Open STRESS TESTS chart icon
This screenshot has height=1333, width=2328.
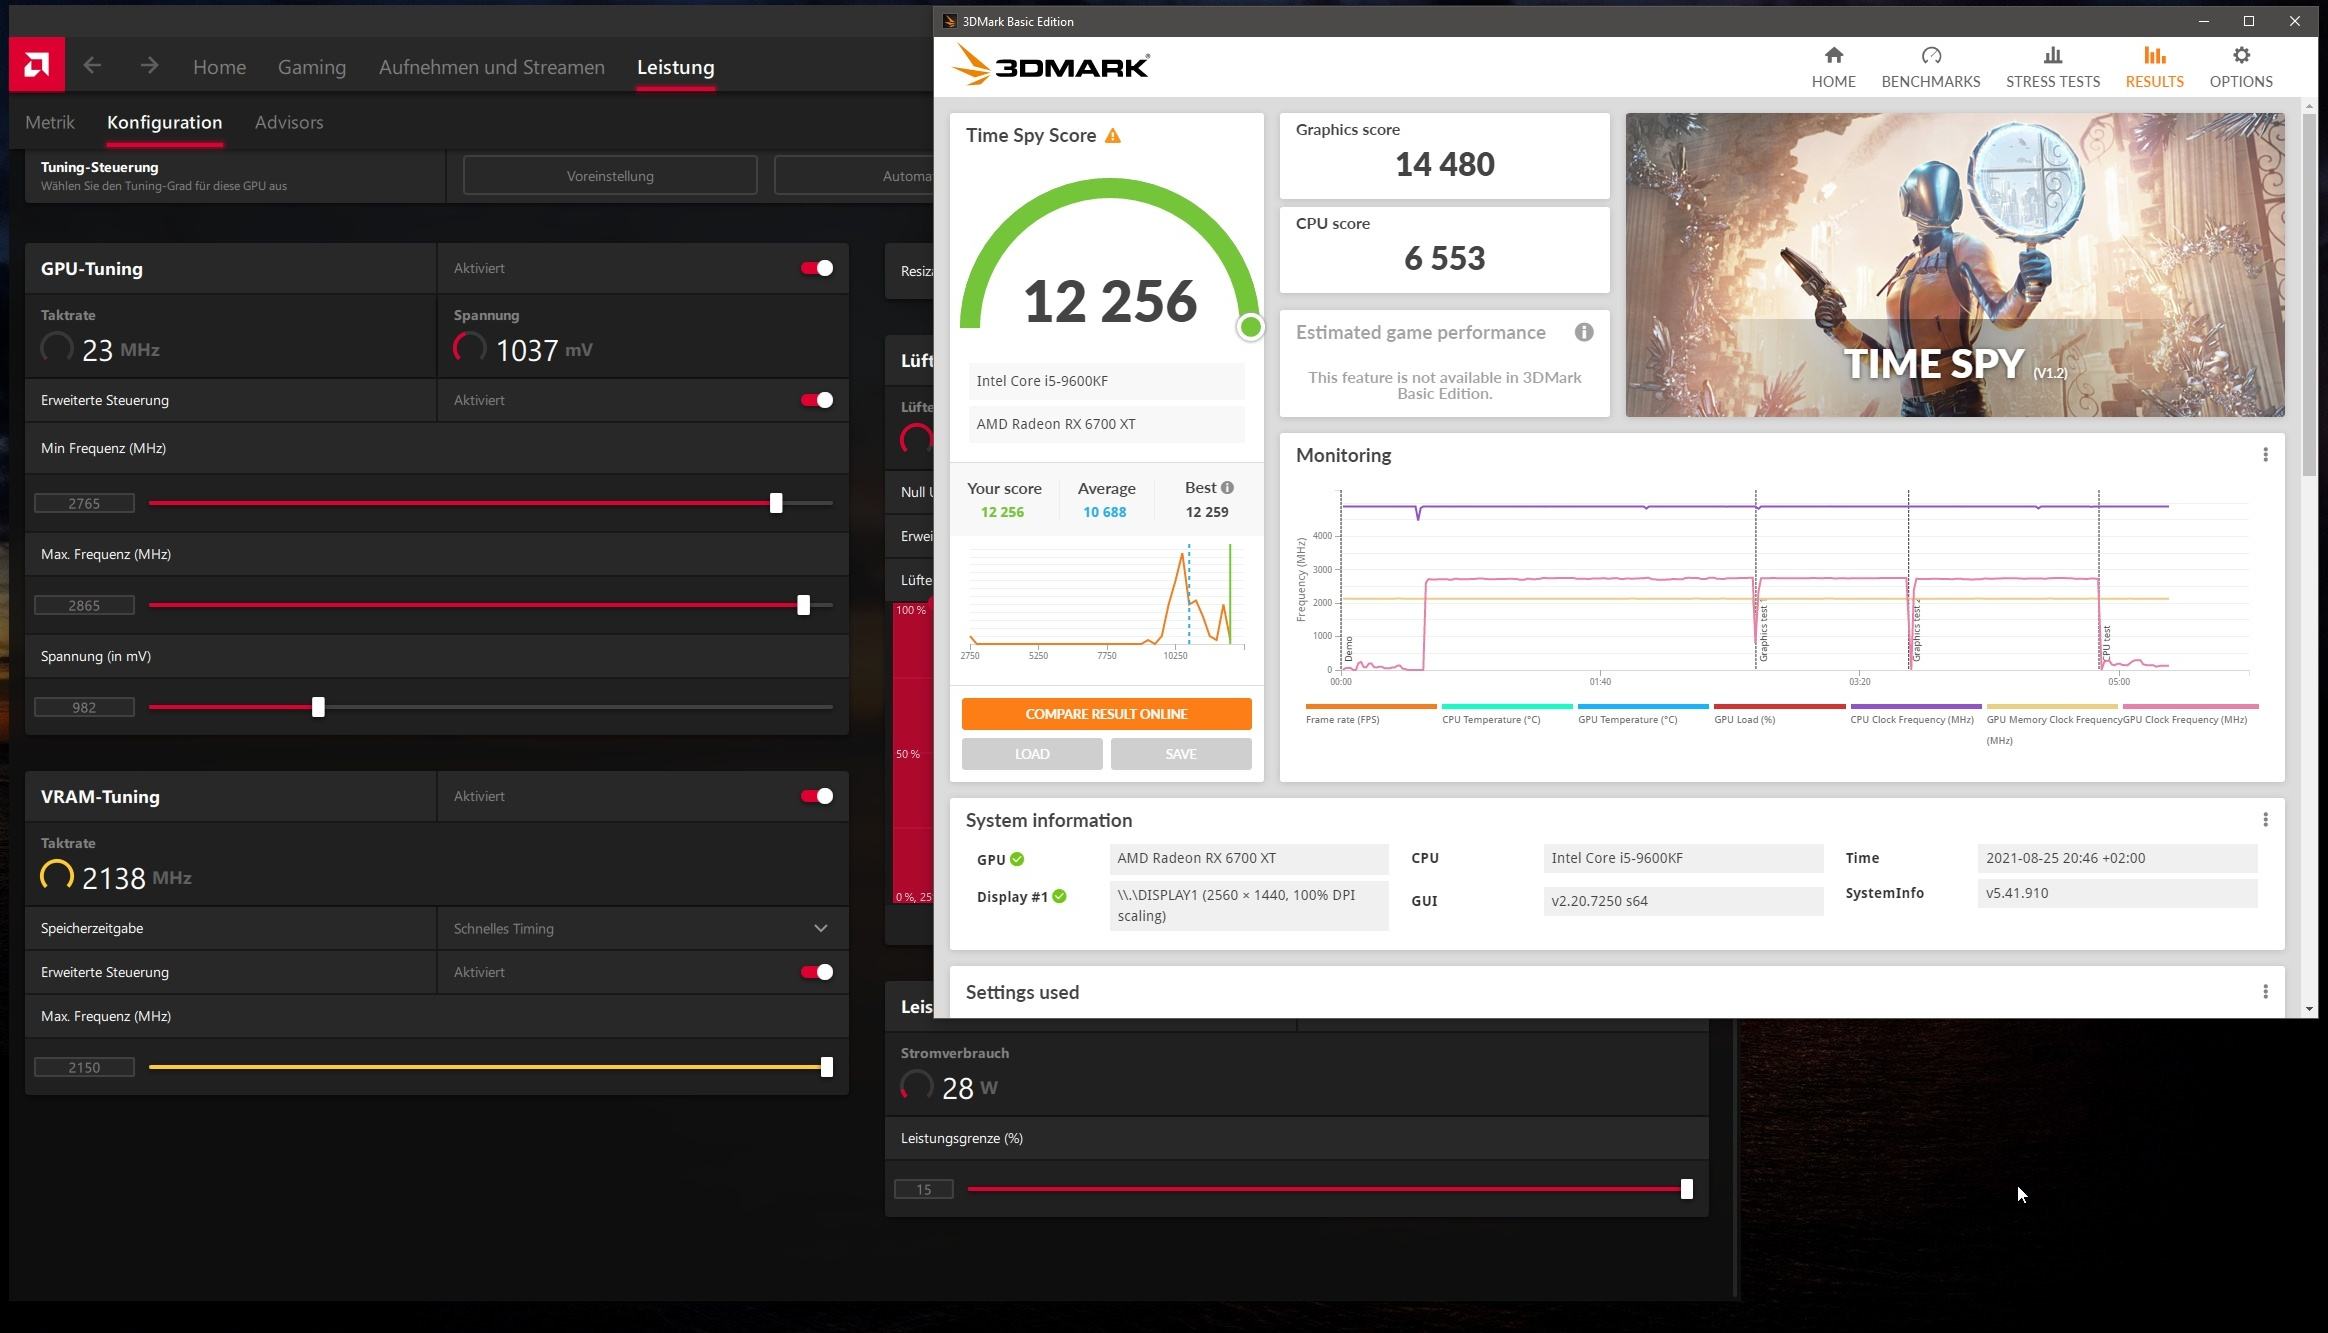[x=2052, y=56]
